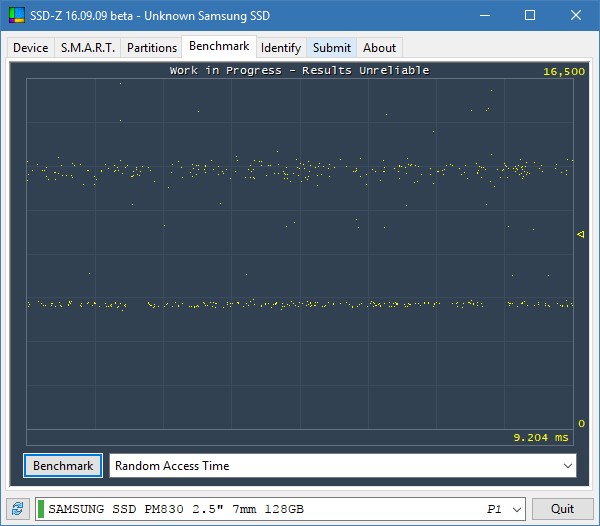Expand the drive selector P1 arrow

(517, 509)
